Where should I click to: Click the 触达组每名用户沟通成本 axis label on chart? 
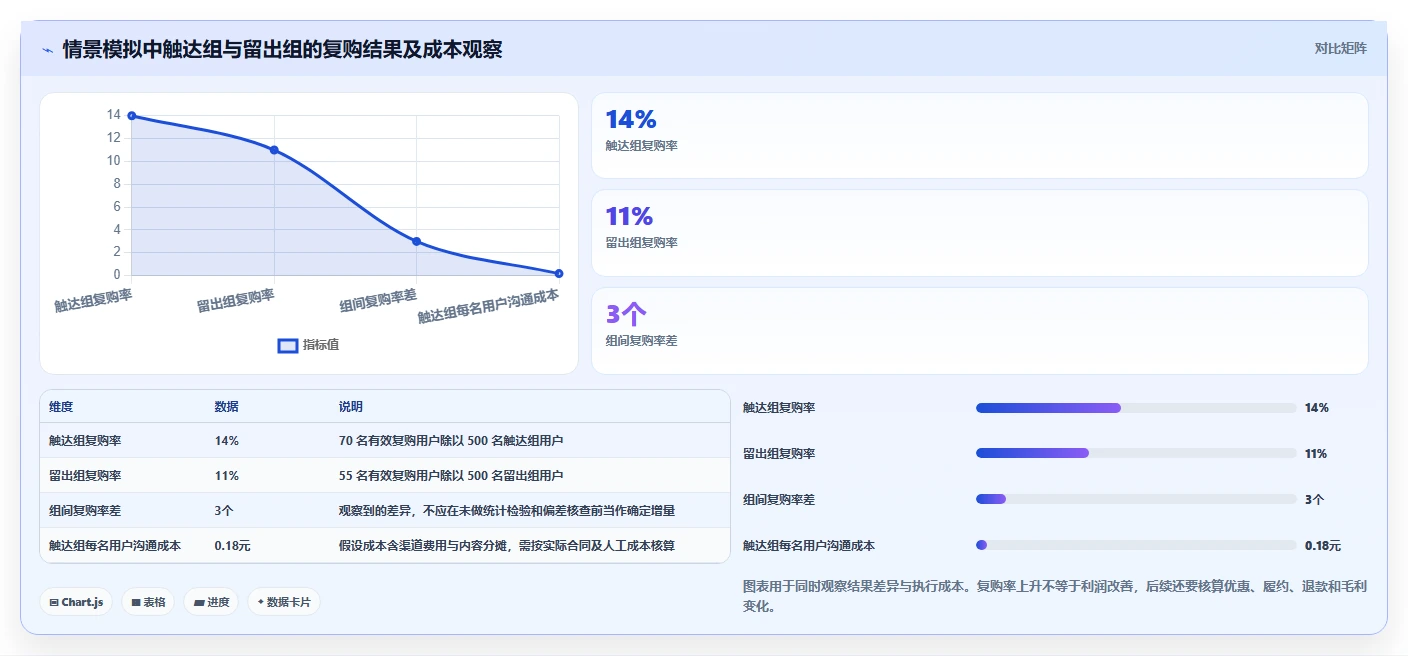tap(488, 306)
